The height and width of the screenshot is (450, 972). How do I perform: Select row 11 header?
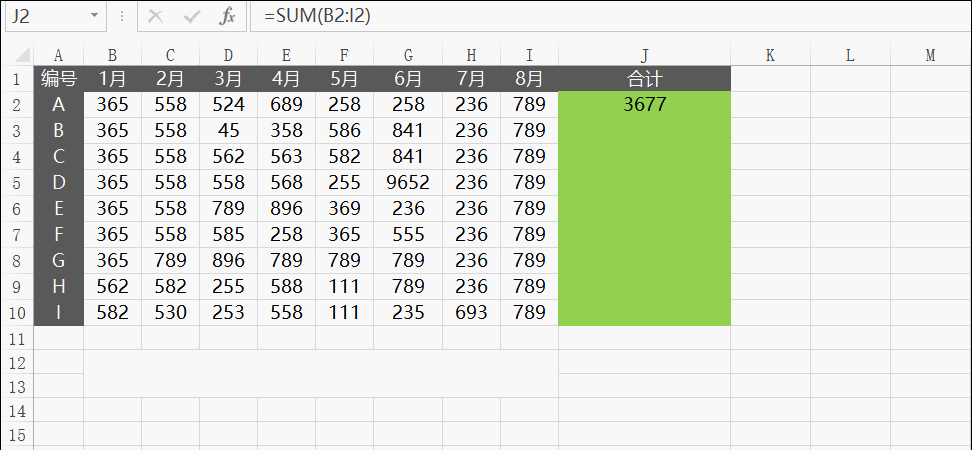17,338
